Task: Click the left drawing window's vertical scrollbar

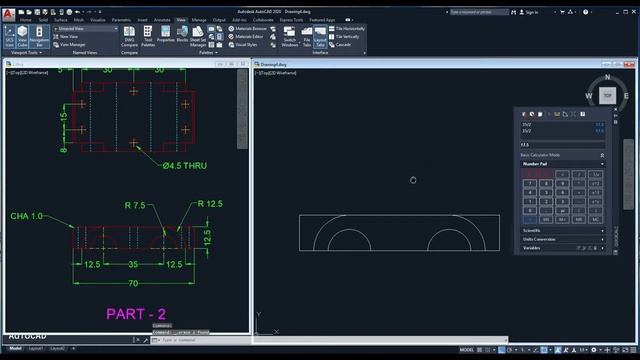Action: (x=242, y=109)
